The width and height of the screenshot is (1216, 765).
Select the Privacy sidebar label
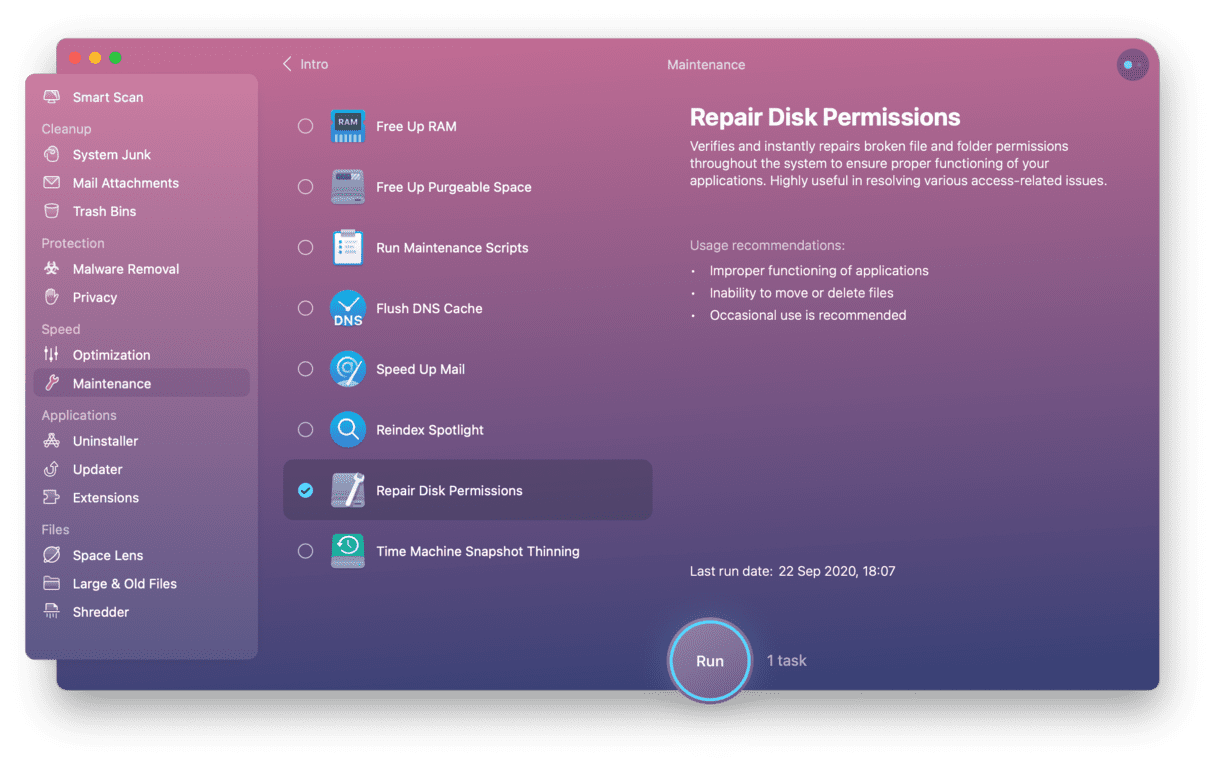click(x=95, y=297)
